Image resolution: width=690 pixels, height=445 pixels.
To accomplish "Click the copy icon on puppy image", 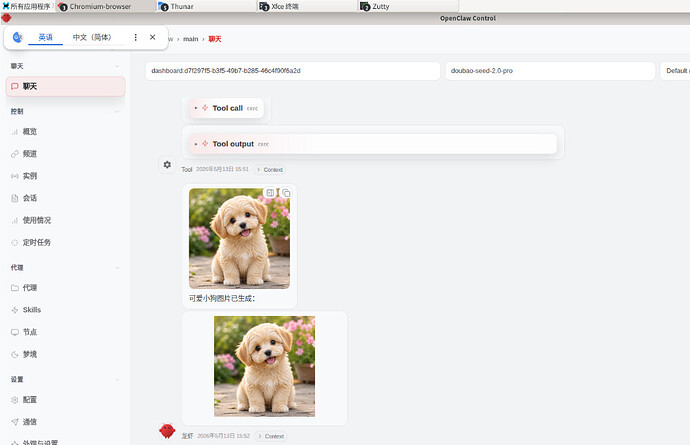I will [286, 193].
